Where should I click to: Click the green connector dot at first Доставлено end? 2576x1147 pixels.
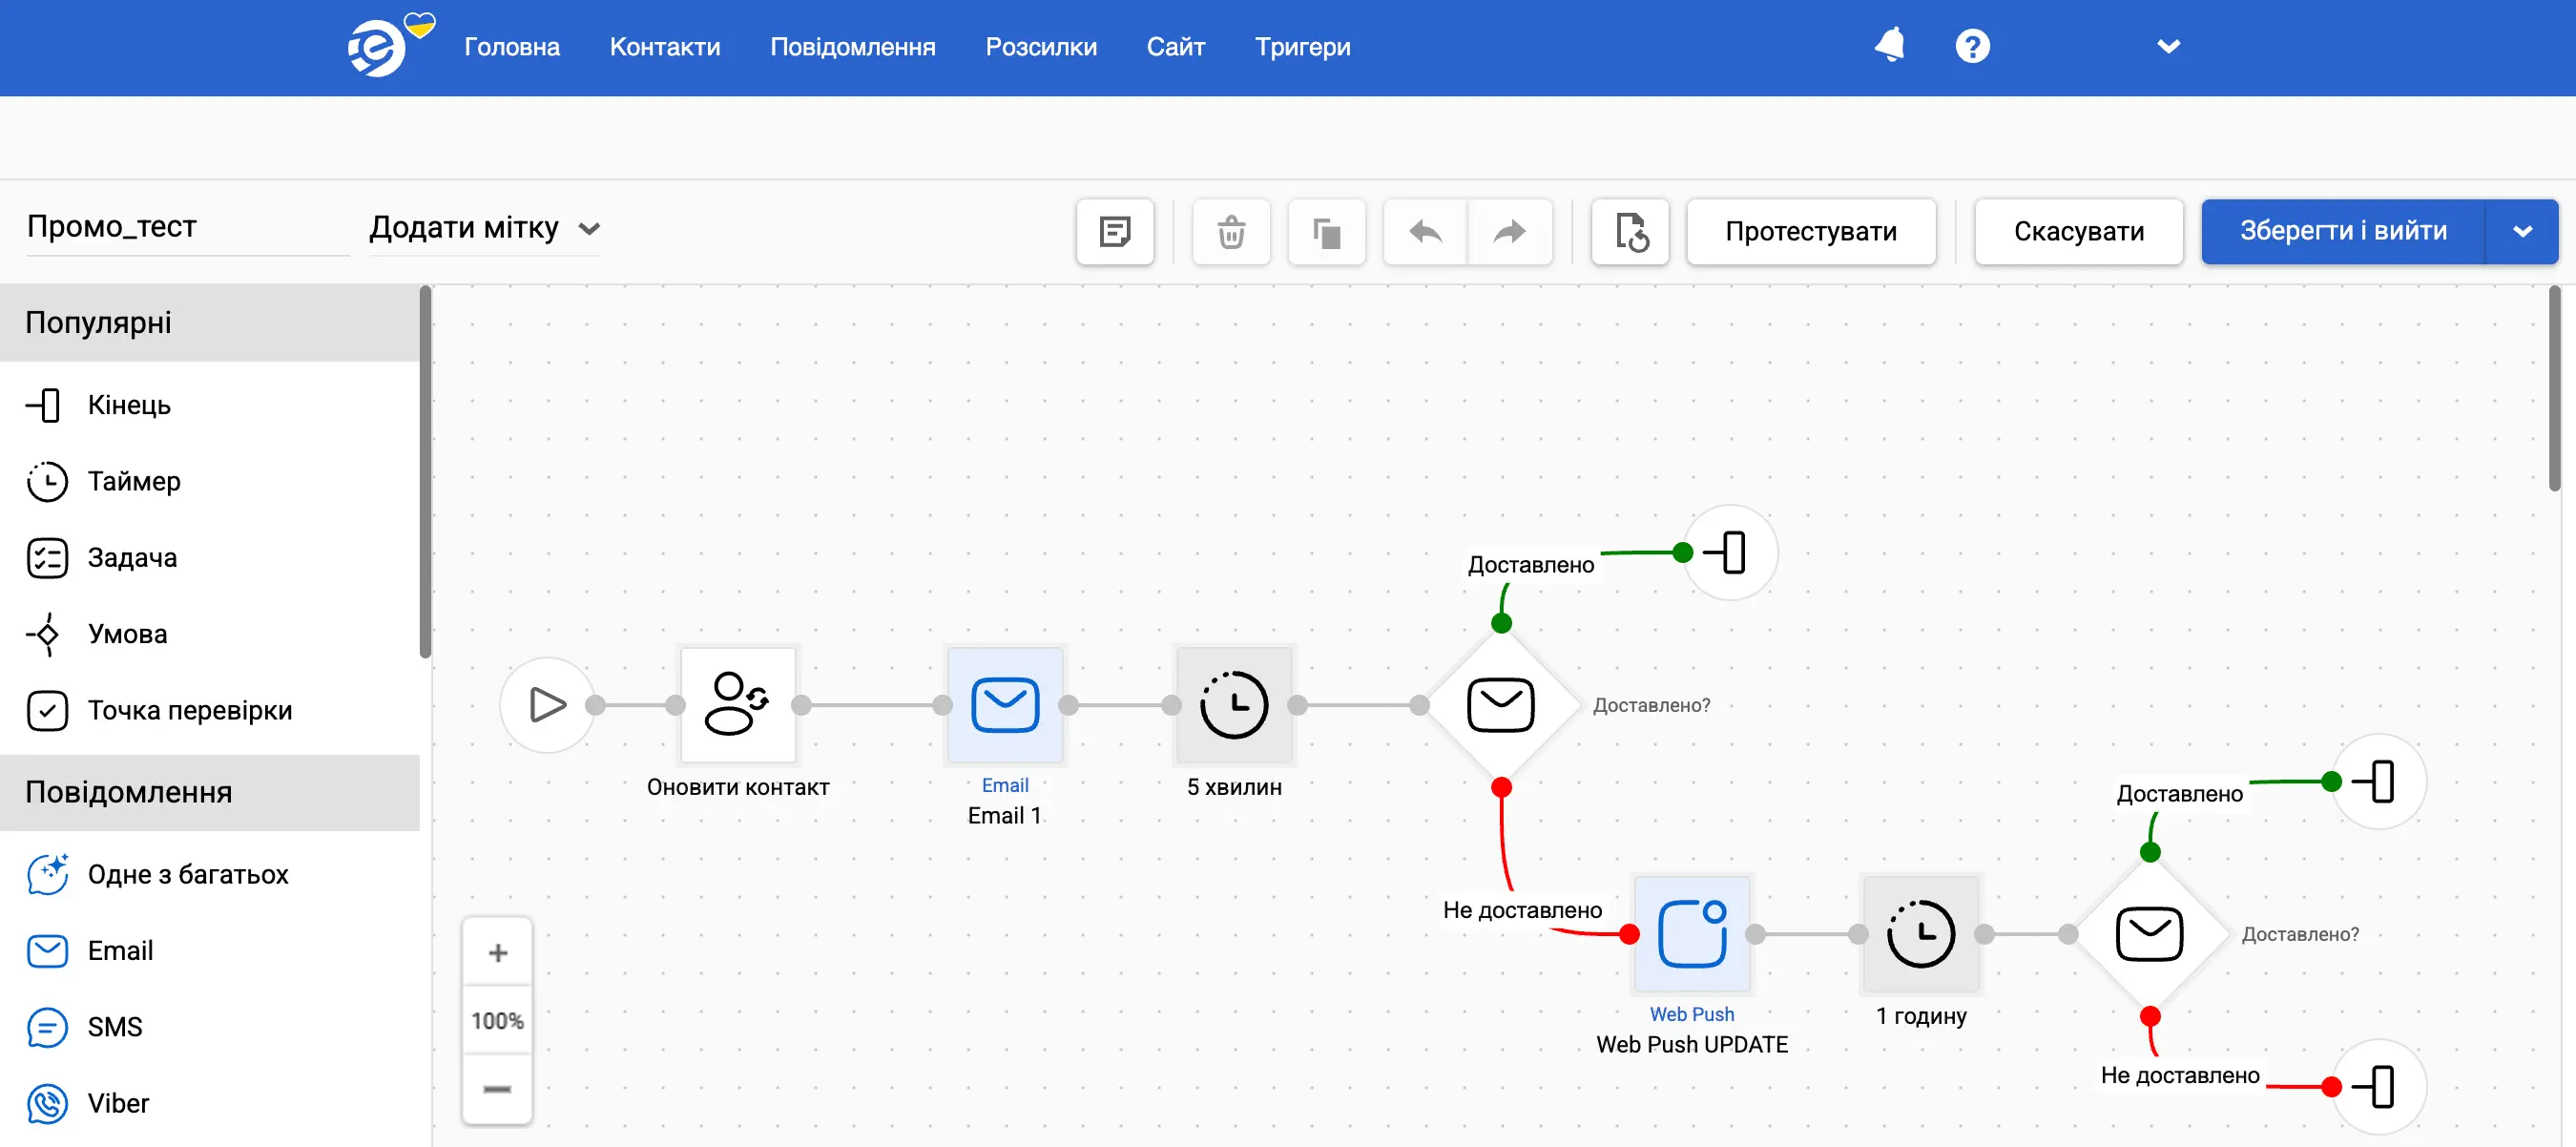tap(1683, 553)
